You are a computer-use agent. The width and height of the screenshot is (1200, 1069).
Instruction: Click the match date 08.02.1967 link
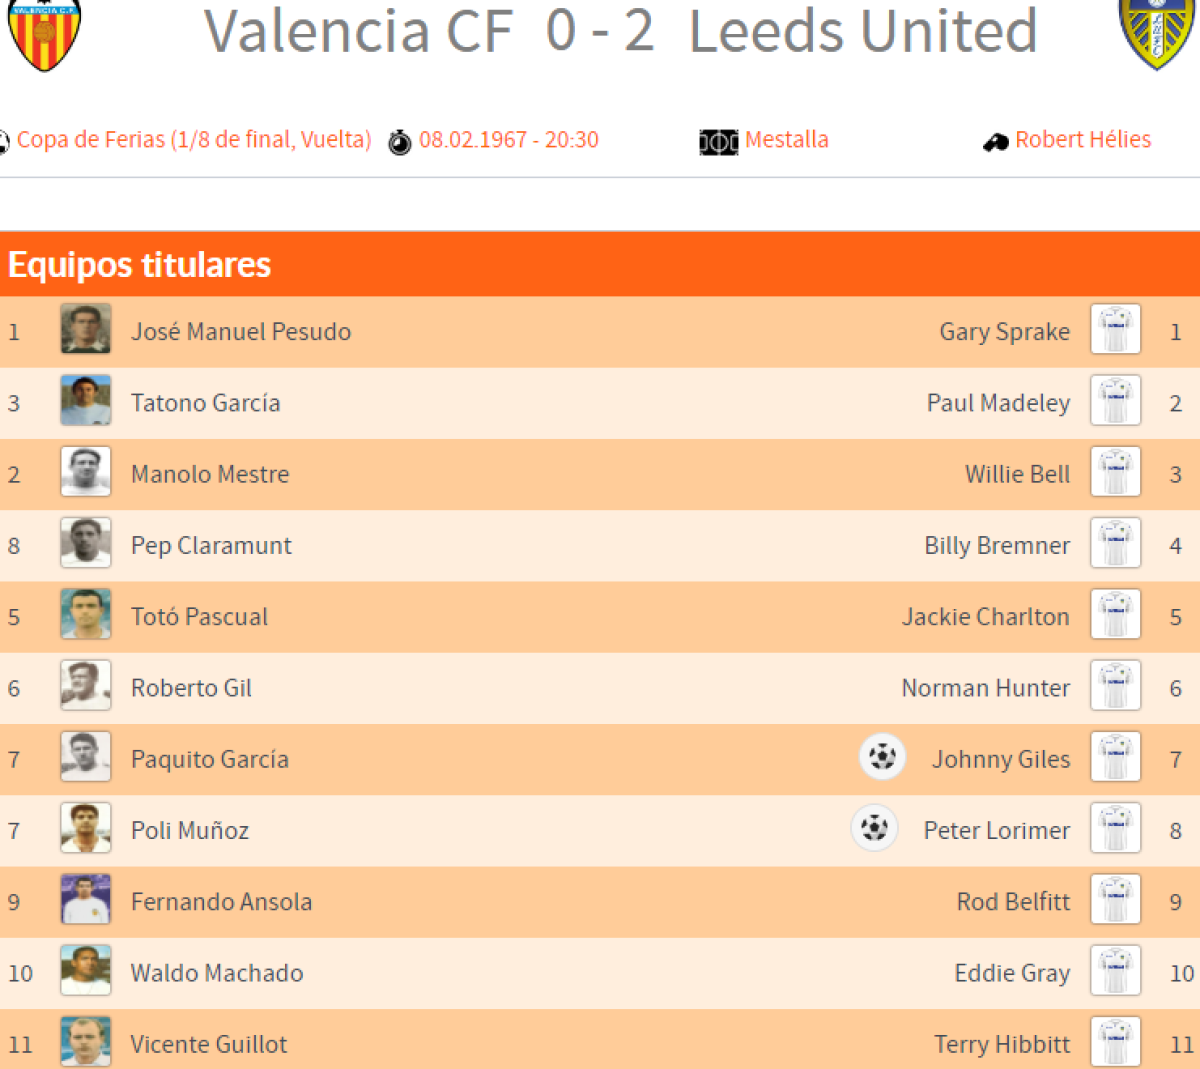point(508,140)
